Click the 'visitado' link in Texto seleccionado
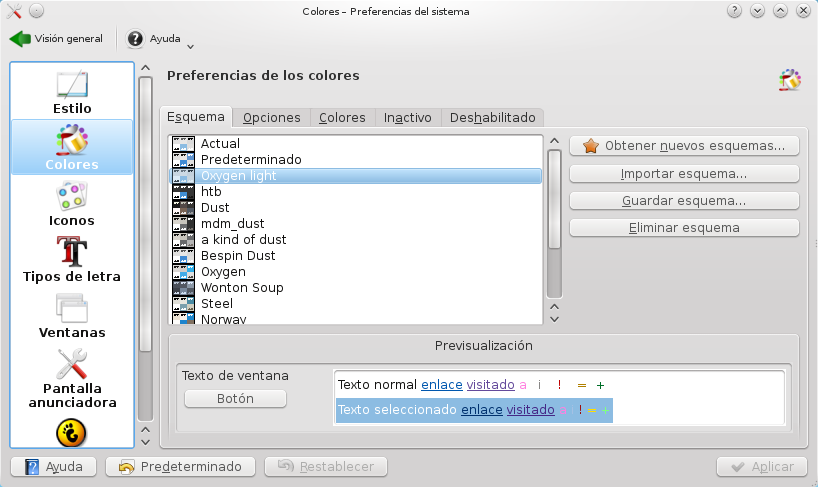Viewport: 818px width, 487px height. 530,410
